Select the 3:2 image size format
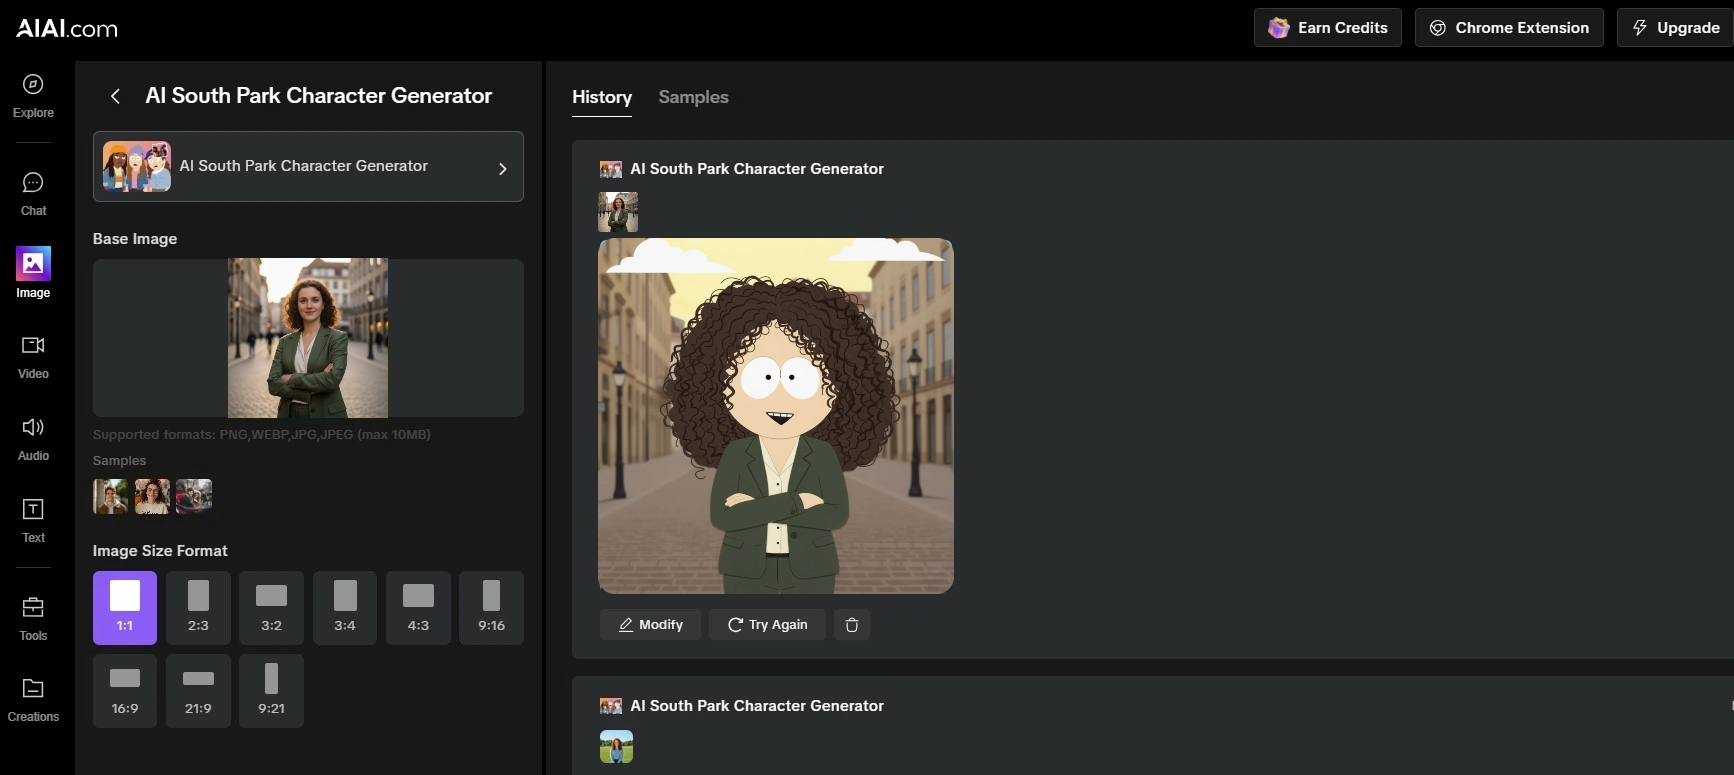The width and height of the screenshot is (1734, 775). pyautogui.click(x=271, y=608)
